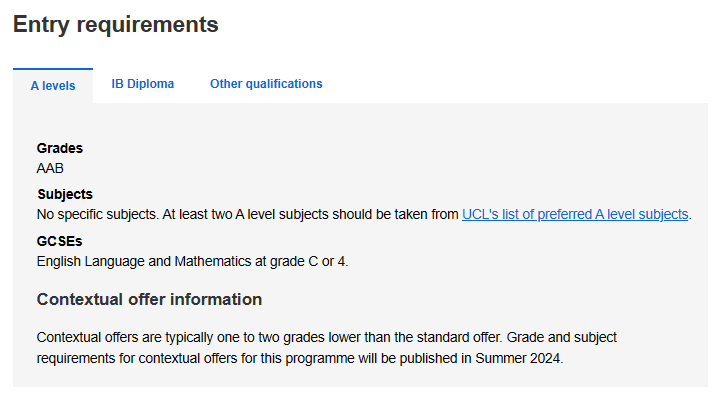Switch to the IB Diploma tab

click(x=143, y=84)
